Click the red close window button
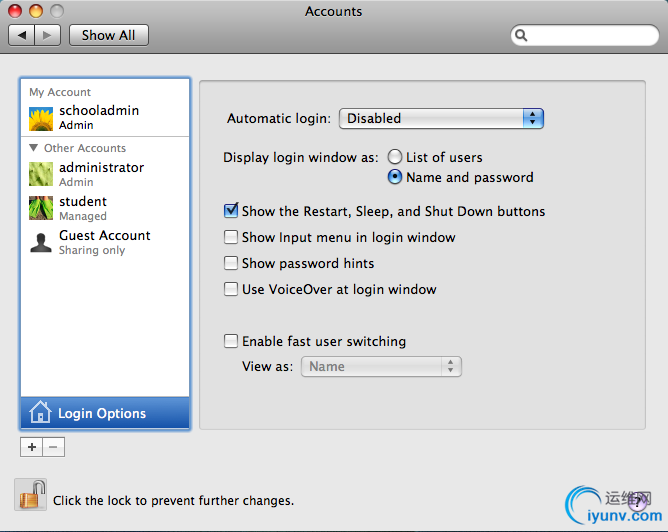The width and height of the screenshot is (668, 532). 15,11
